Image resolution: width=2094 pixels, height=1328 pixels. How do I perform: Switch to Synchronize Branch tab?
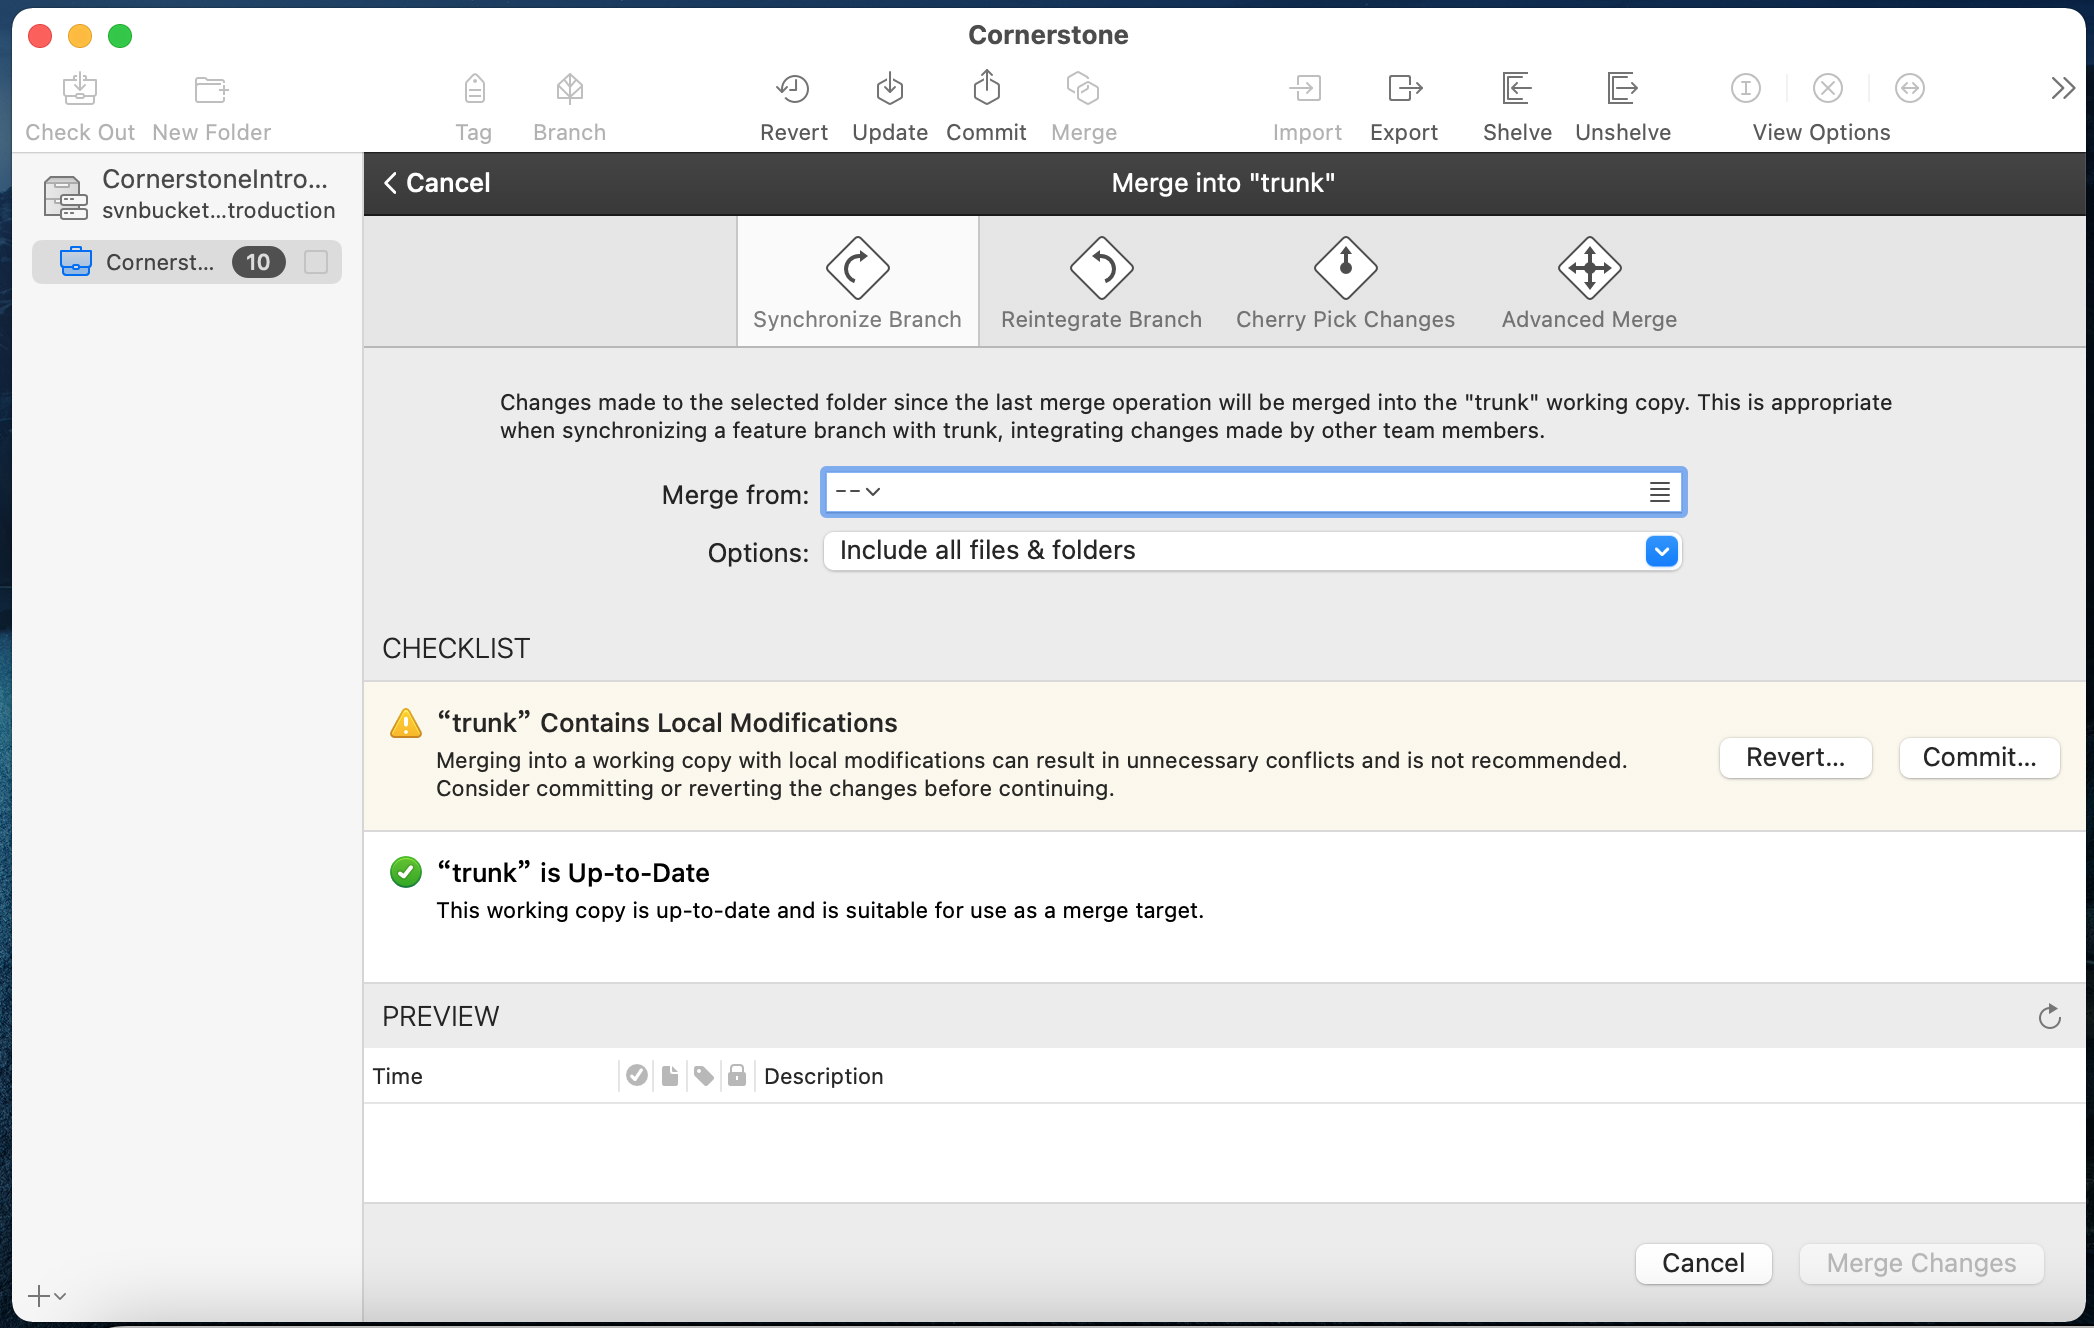(x=857, y=282)
